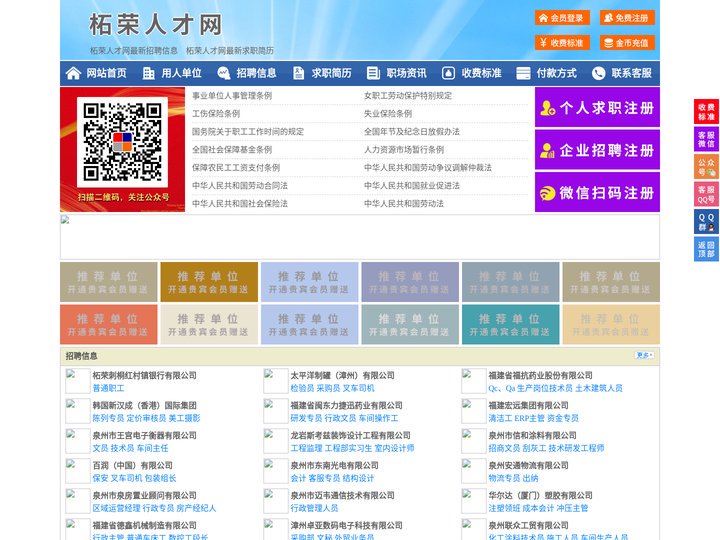720x540 pixels.
Task: Click the logo thumbnail of 太平洋制罐（漳州）有限公司
Action: 276,381
